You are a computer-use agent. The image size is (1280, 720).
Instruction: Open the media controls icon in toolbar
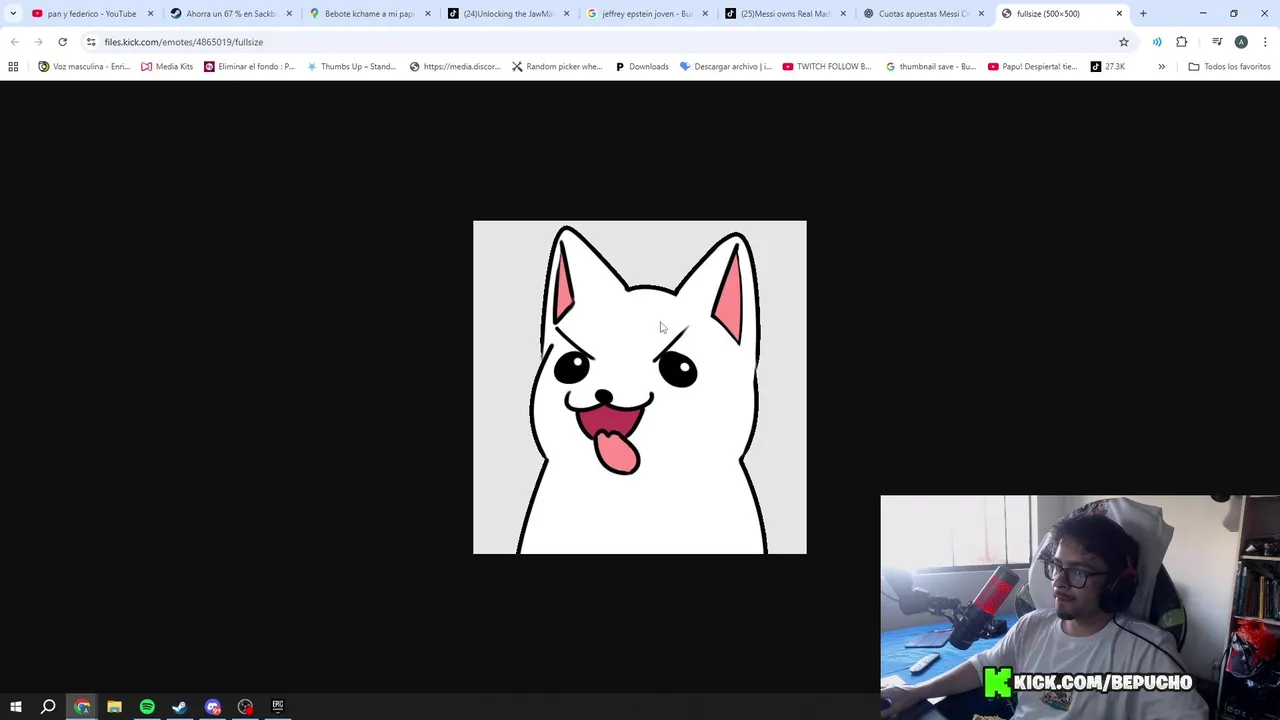coord(1217,42)
